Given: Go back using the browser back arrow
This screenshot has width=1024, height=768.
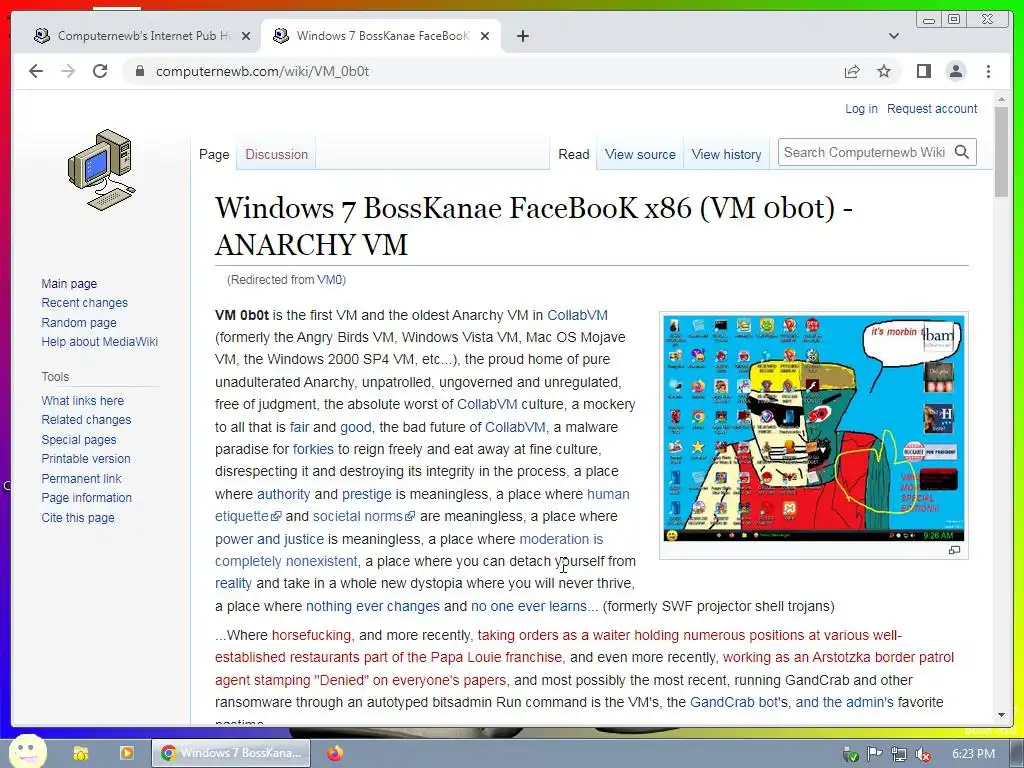Looking at the screenshot, I should [36, 71].
